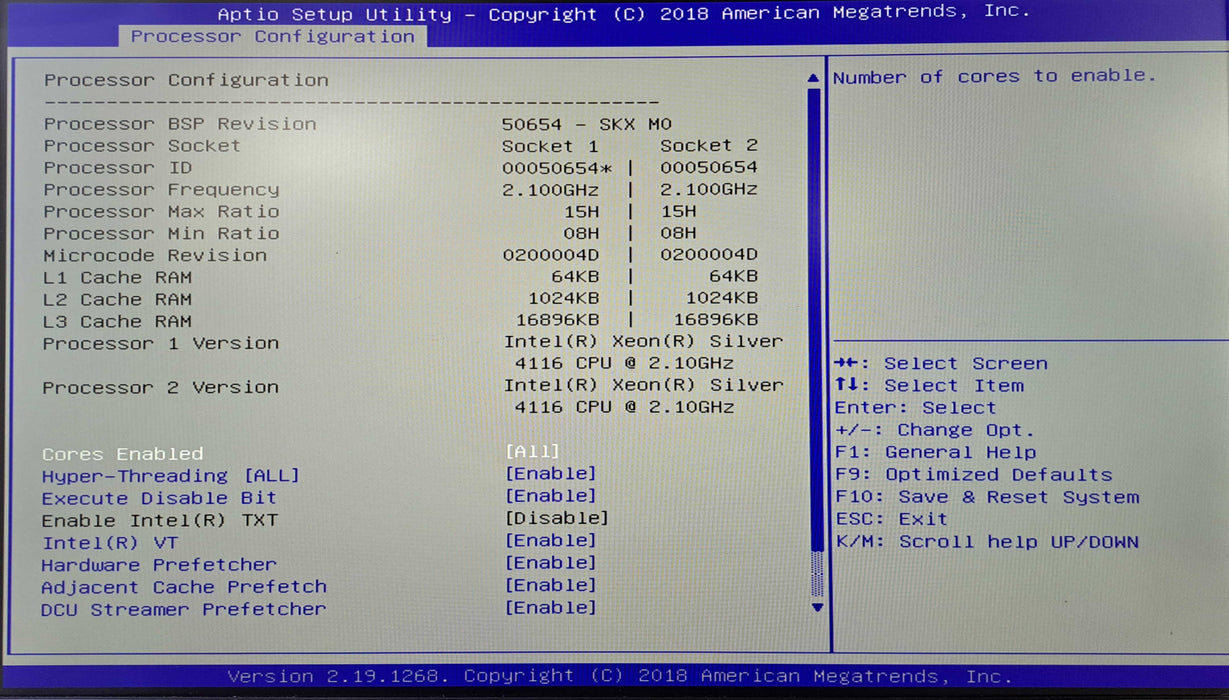Image resolution: width=1229 pixels, height=700 pixels.
Task: Click the L1 Cache RAM label
Action: [117, 278]
